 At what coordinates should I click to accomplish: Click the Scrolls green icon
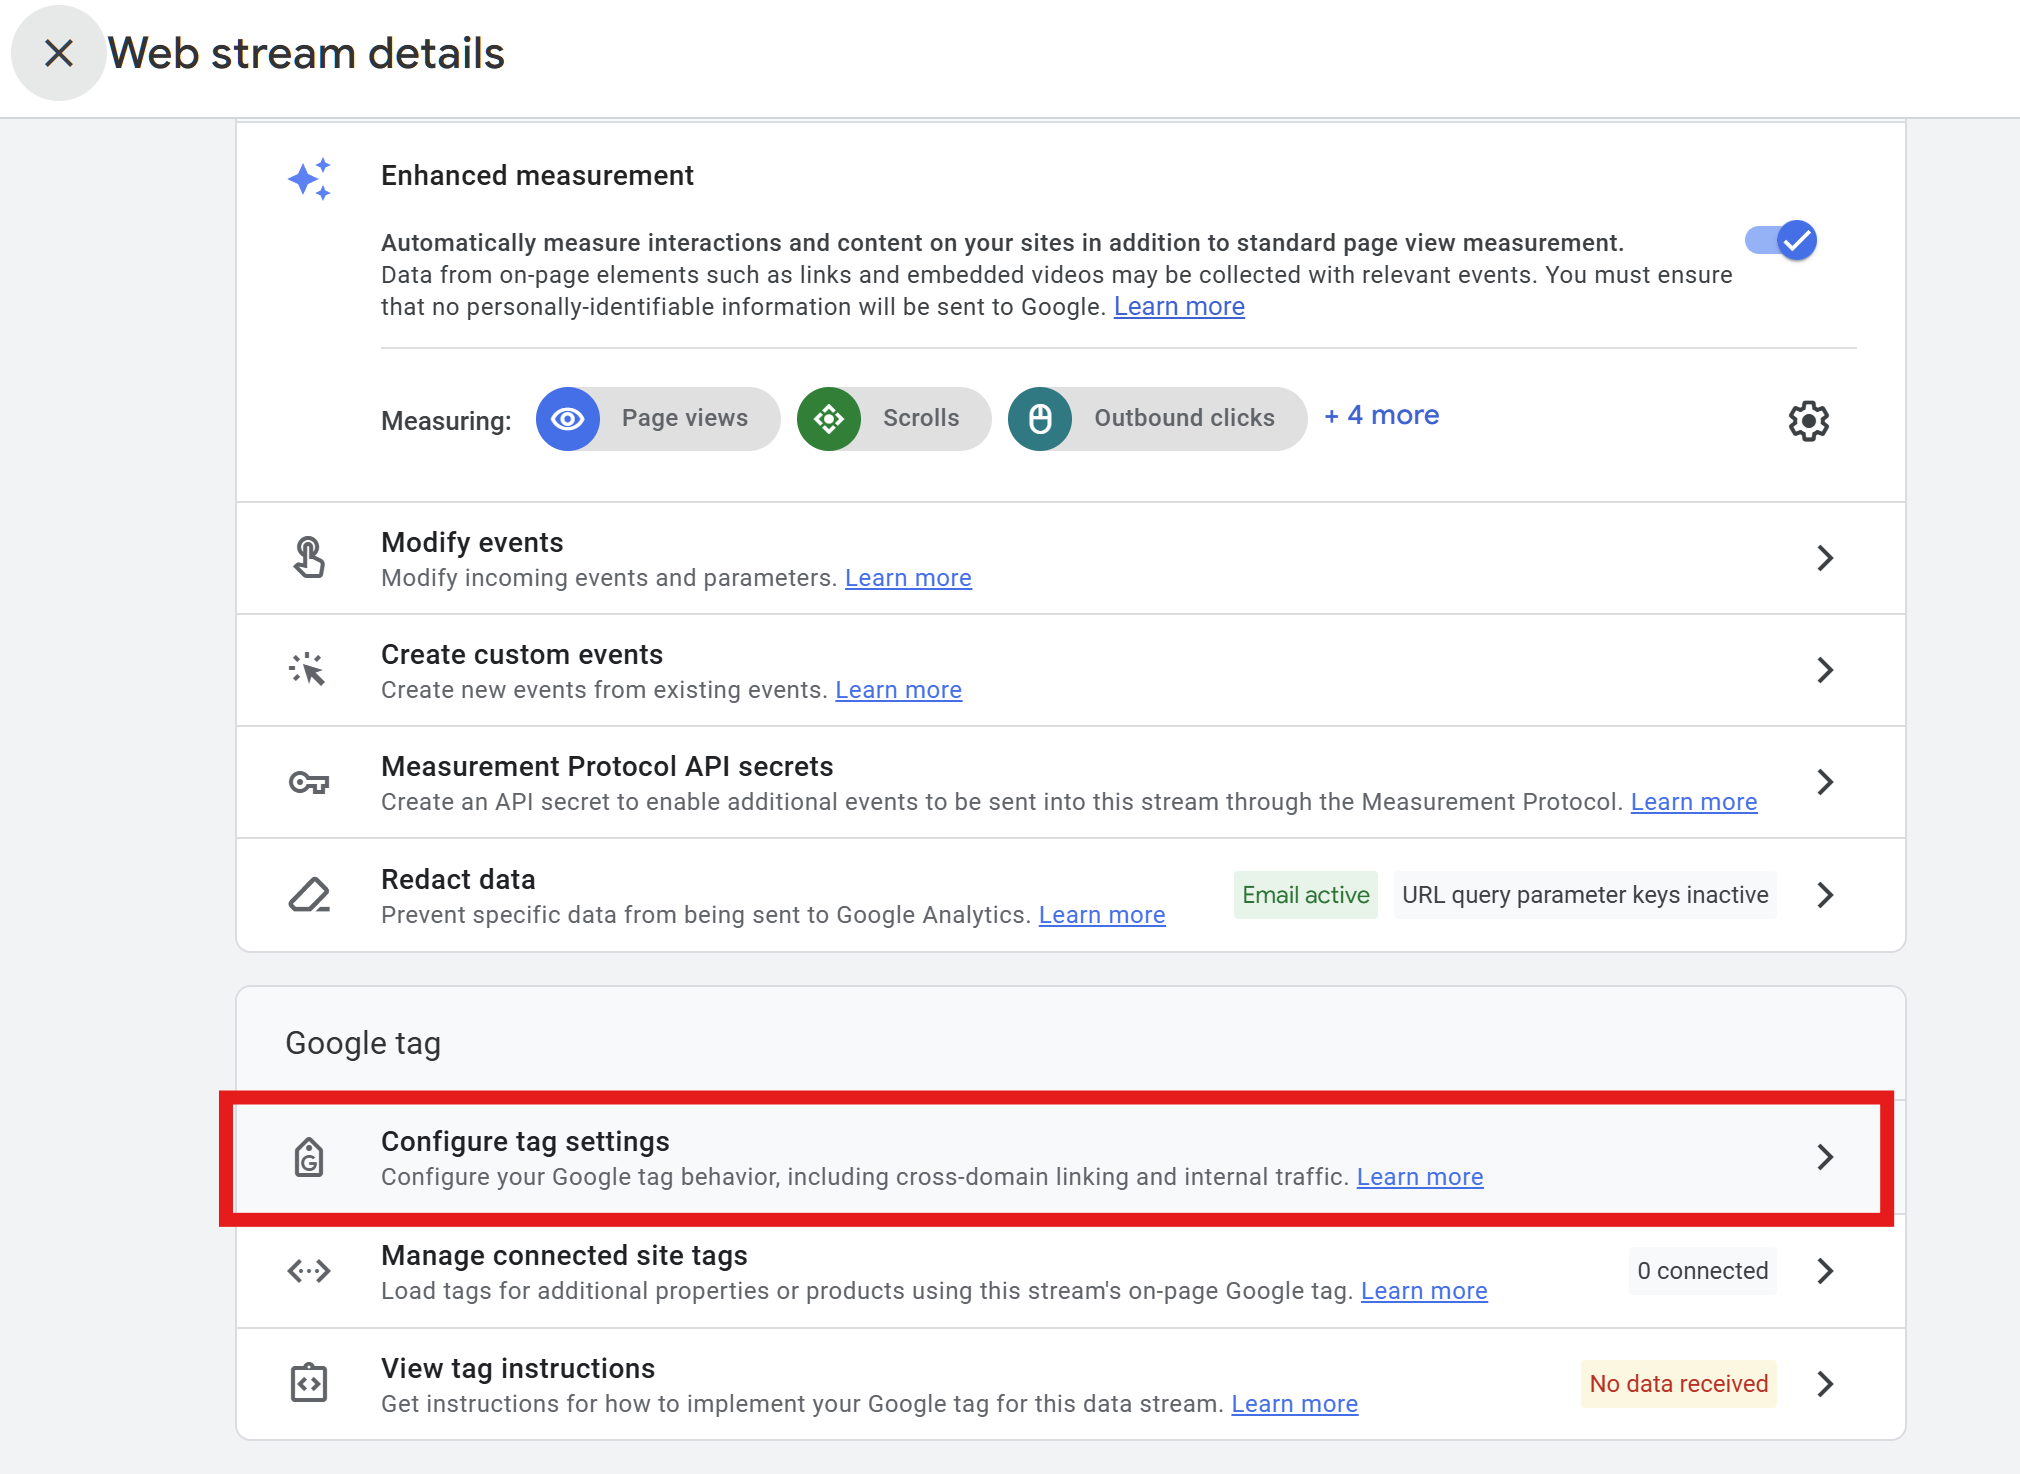[x=829, y=419]
